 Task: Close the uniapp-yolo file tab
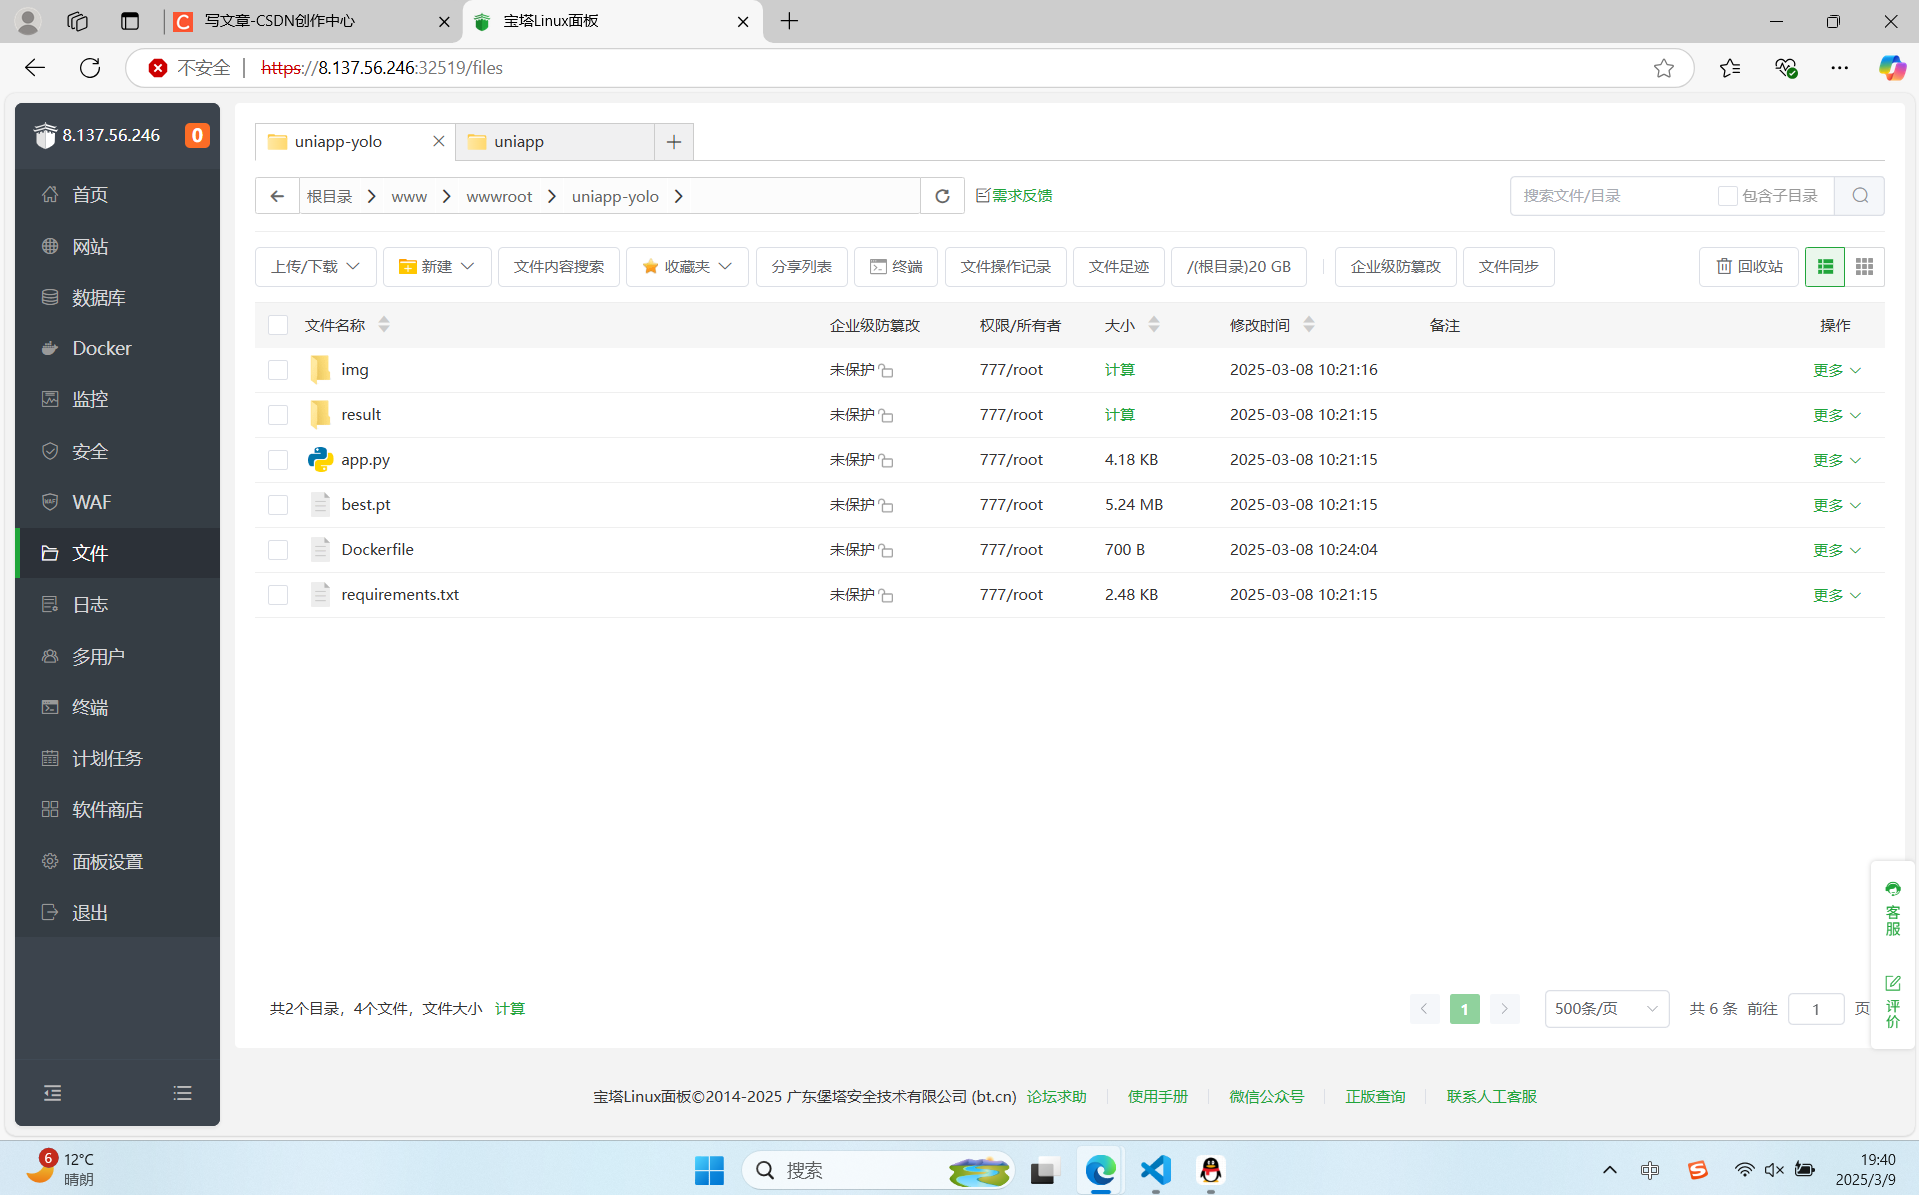pos(438,141)
